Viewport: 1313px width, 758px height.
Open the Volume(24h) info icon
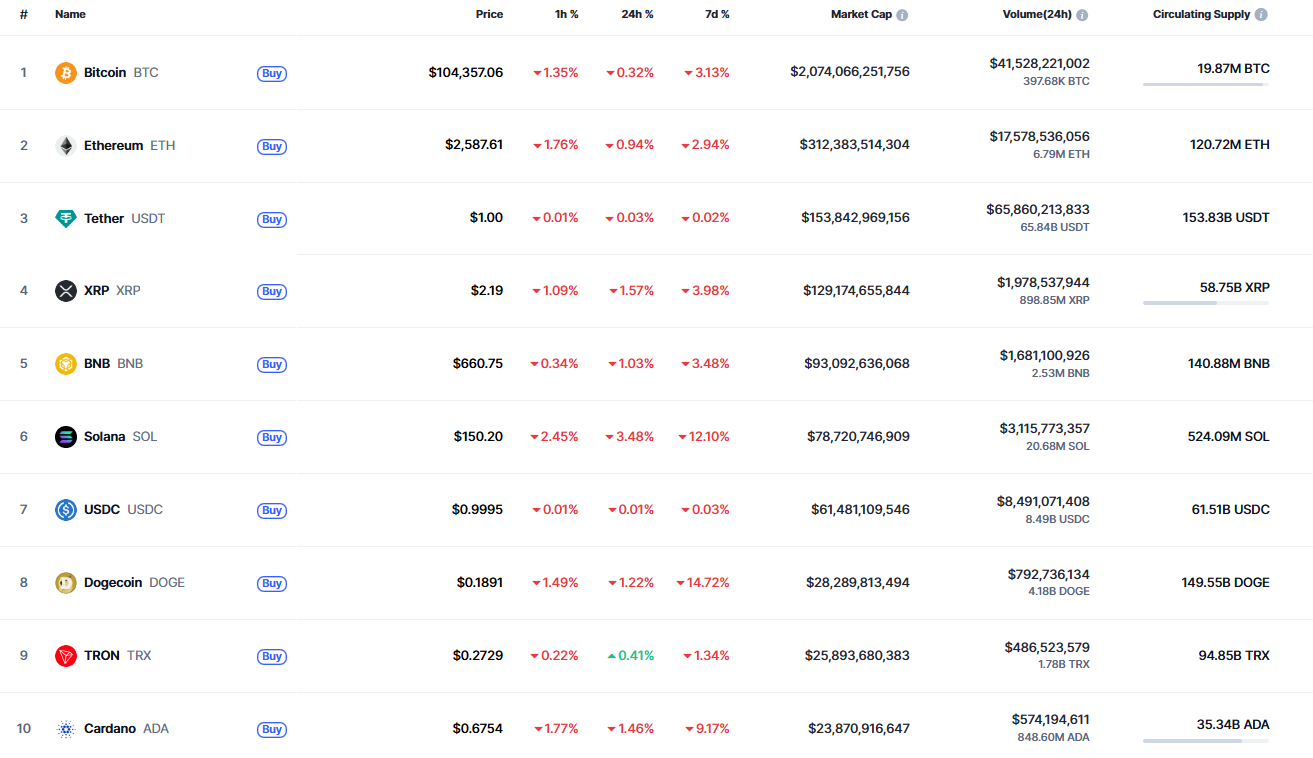(1082, 15)
